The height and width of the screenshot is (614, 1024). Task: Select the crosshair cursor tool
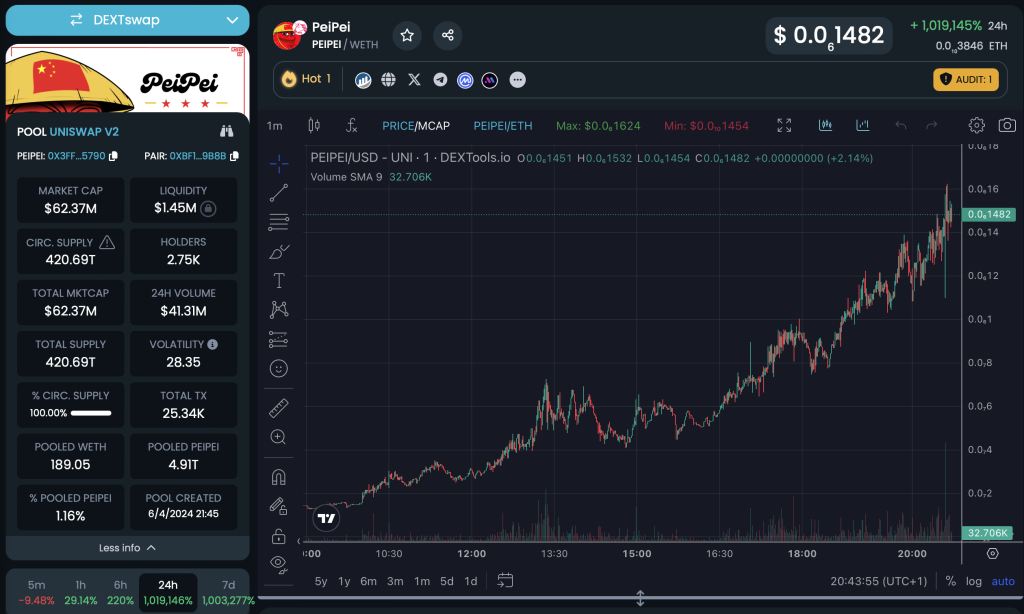279,163
